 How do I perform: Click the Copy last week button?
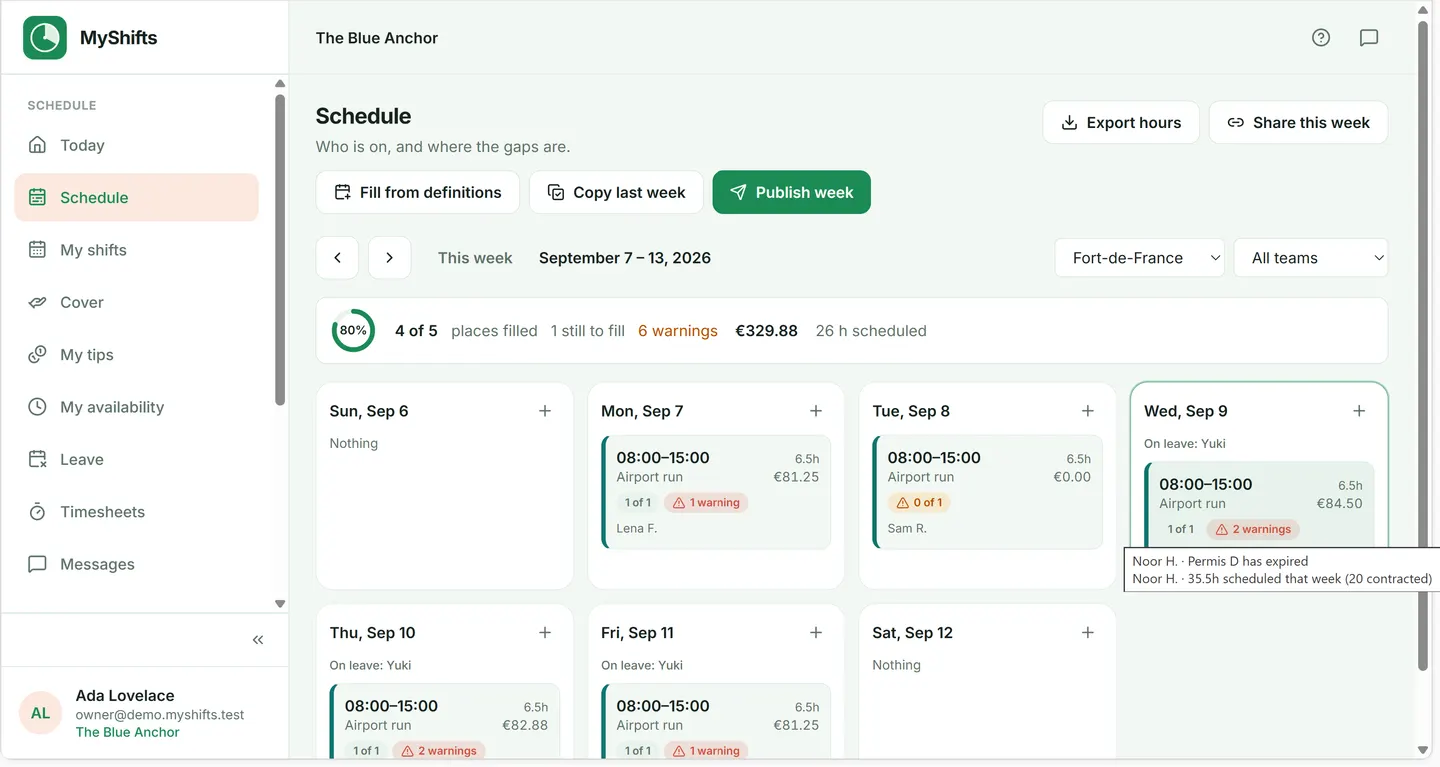pos(616,192)
